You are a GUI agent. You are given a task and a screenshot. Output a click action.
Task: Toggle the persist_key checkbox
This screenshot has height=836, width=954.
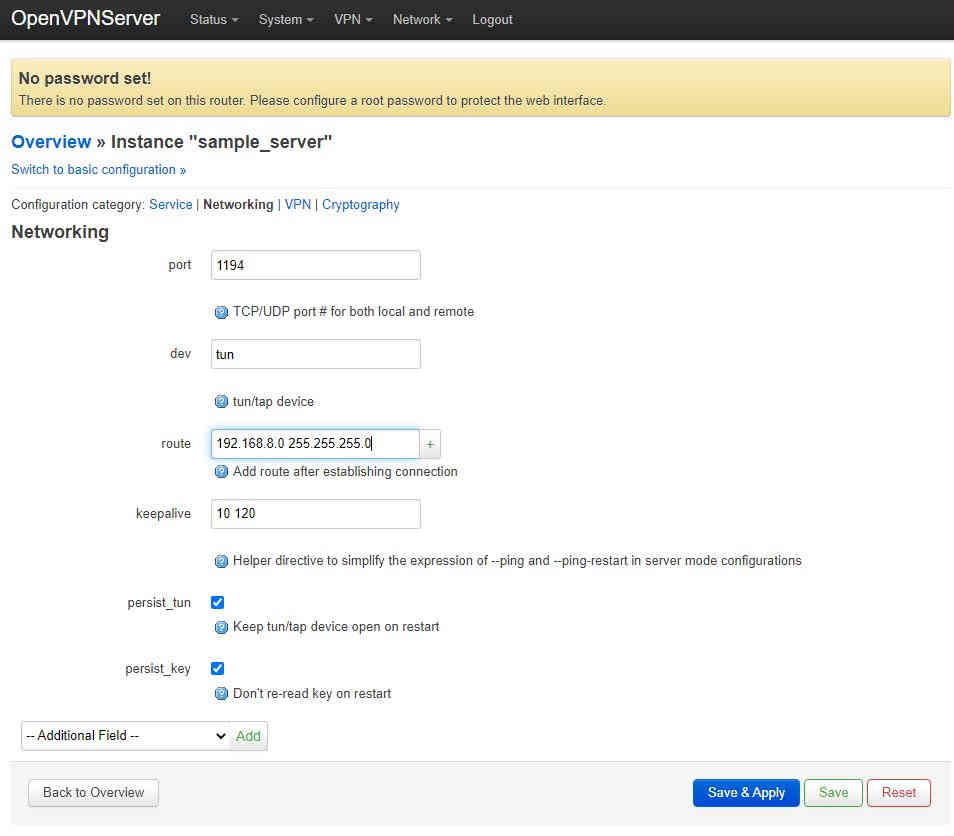pyautogui.click(x=217, y=669)
